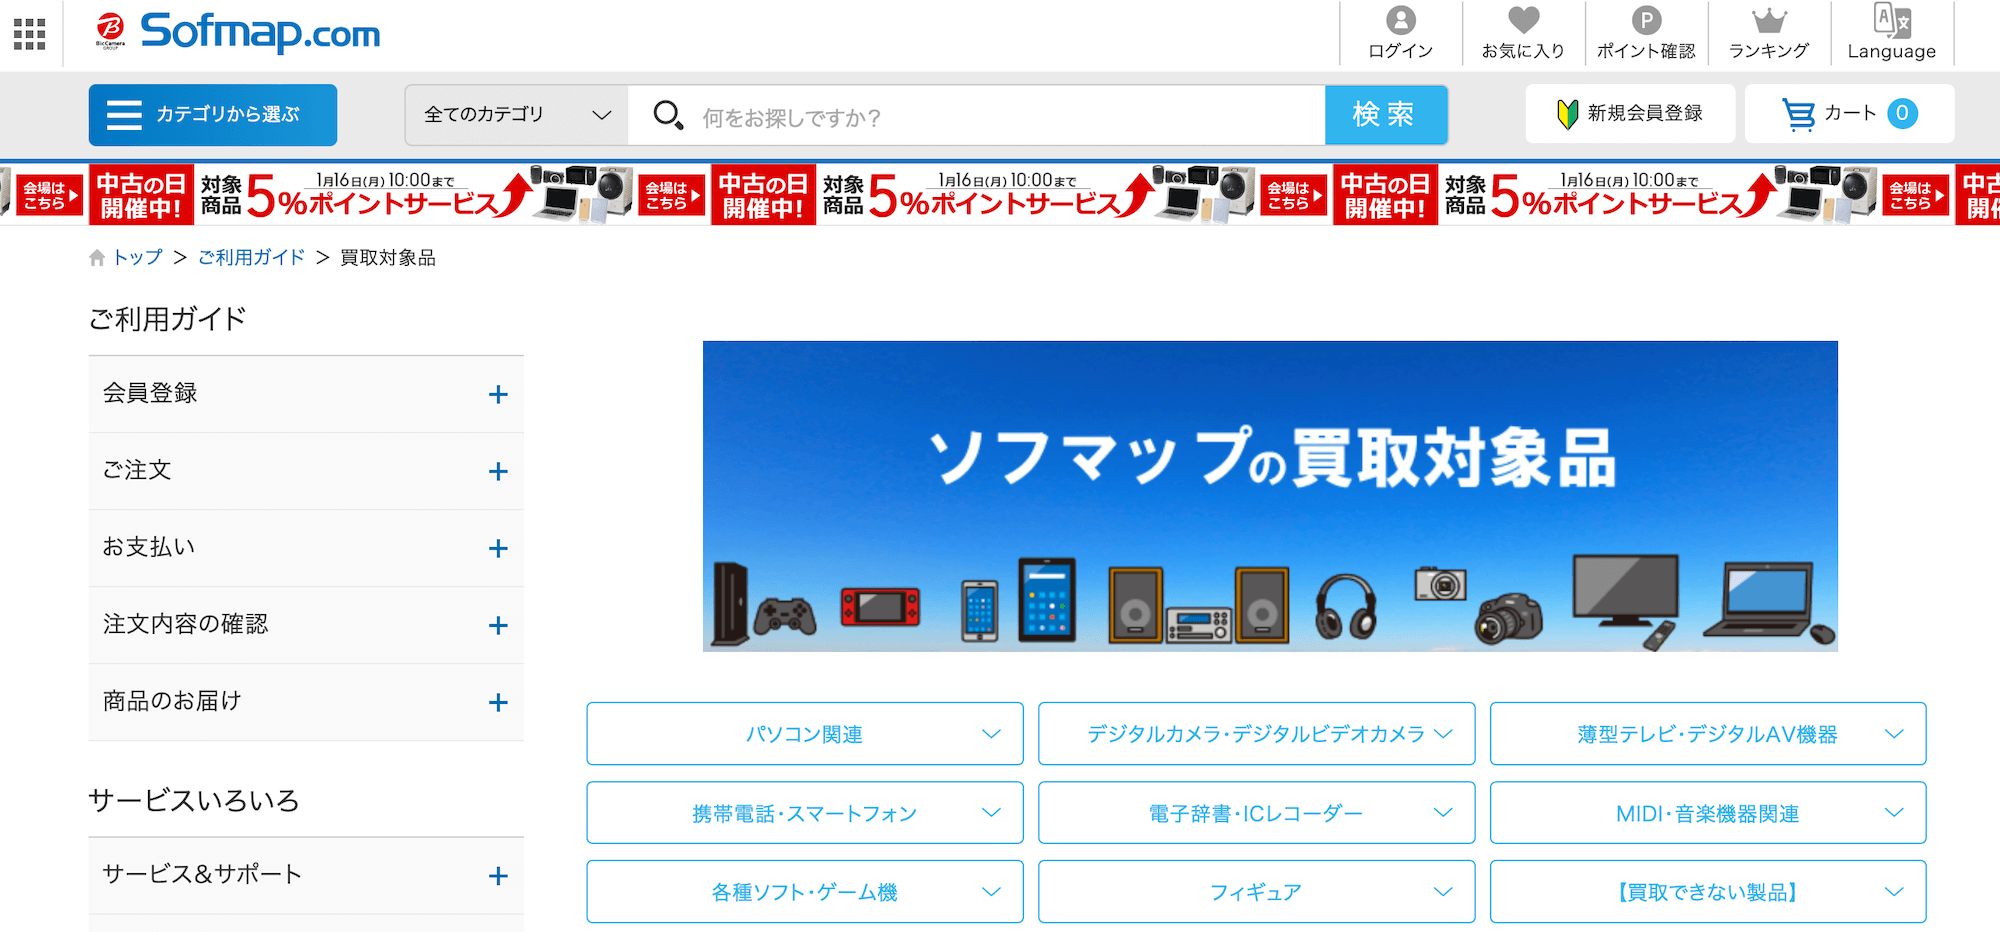
Task: Click the home icon in breadcrumb
Action: [97, 258]
